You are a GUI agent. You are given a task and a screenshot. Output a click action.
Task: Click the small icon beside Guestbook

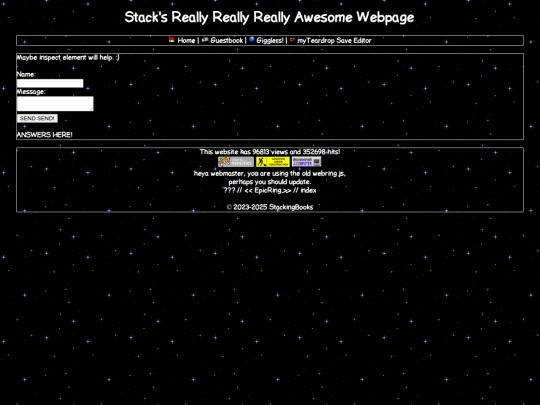pos(205,40)
